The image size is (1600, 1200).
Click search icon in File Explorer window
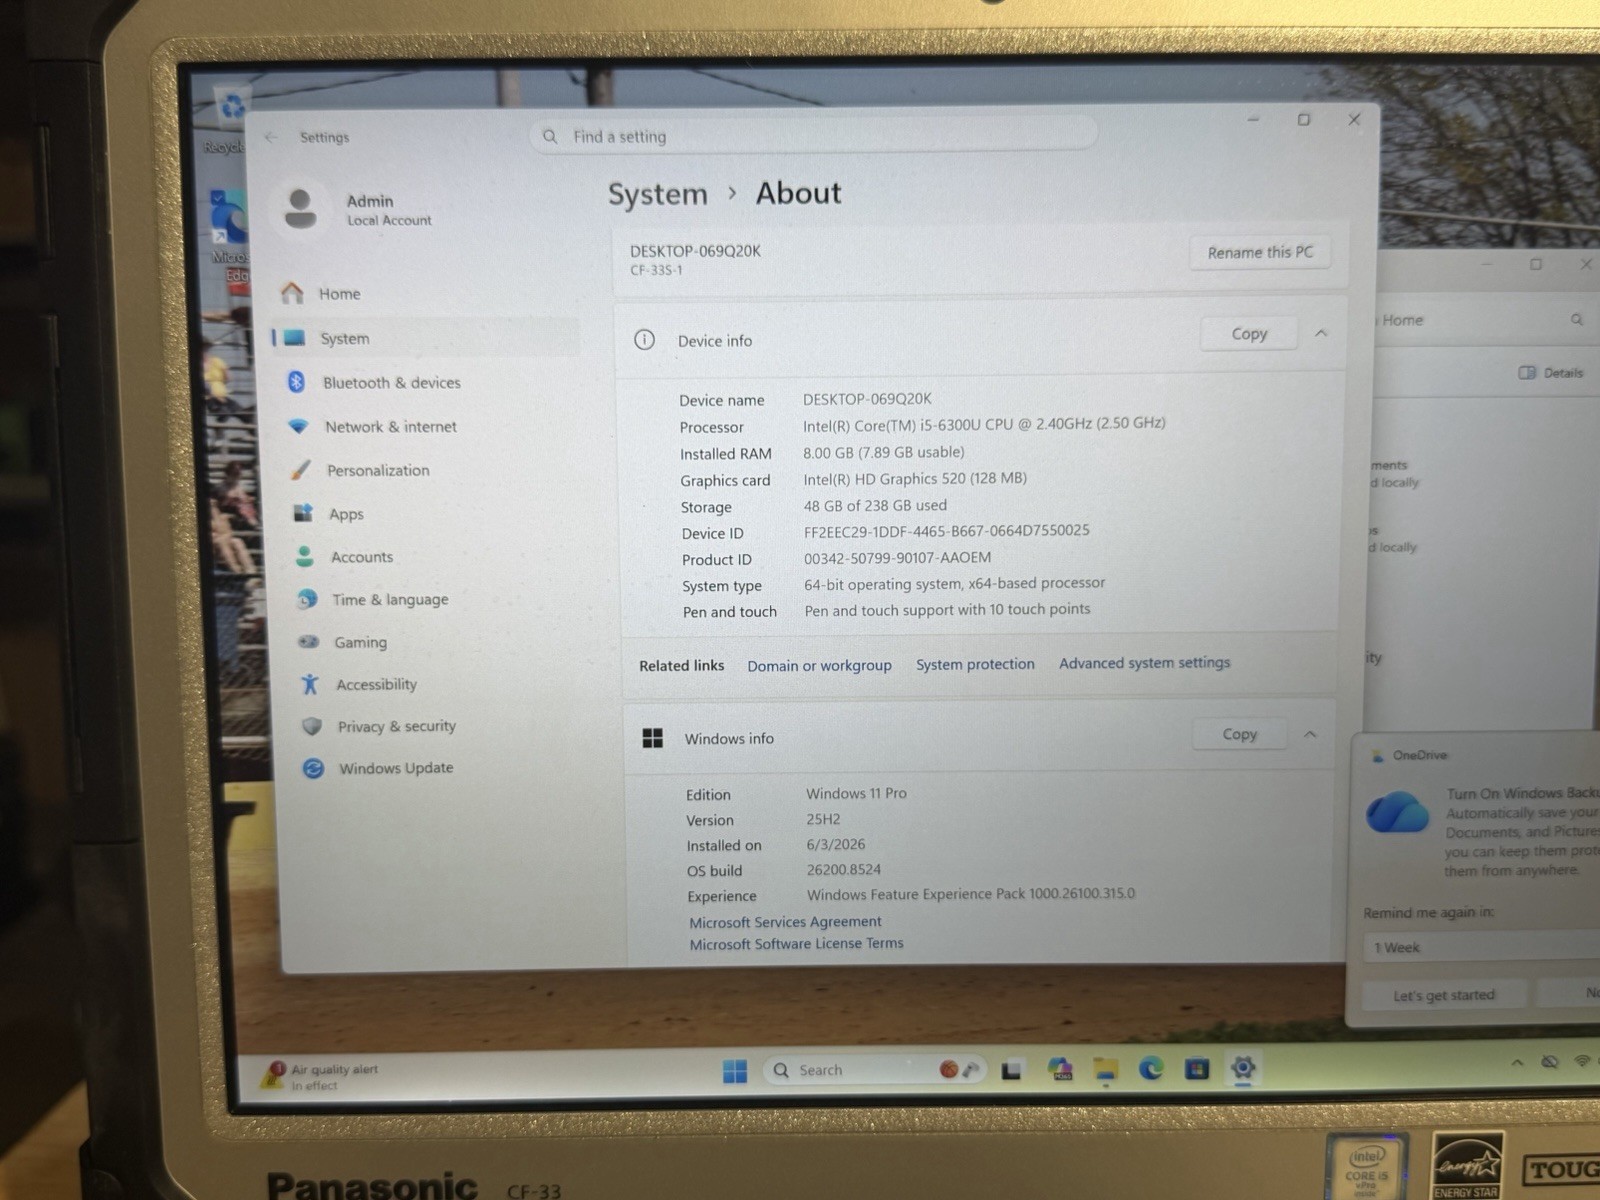pyautogui.click(x=1577, y=320)
